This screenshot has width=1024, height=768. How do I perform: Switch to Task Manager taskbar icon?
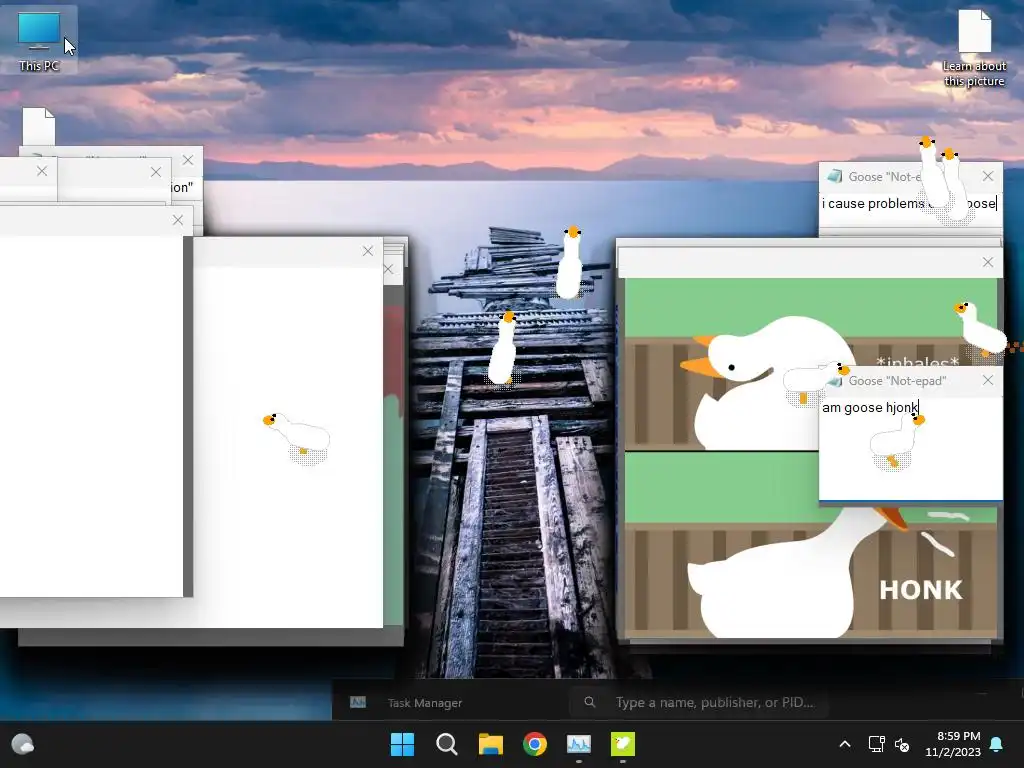[579, 744]
